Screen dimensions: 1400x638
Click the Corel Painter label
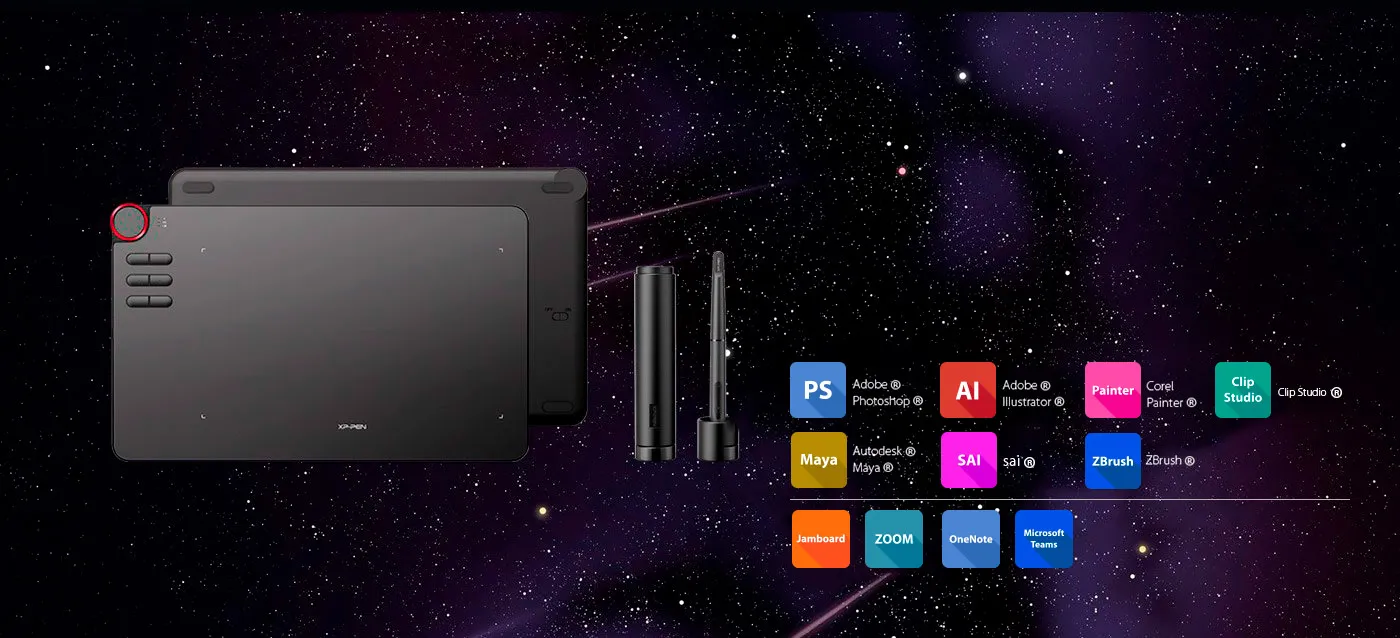[x=1171, y=394]
